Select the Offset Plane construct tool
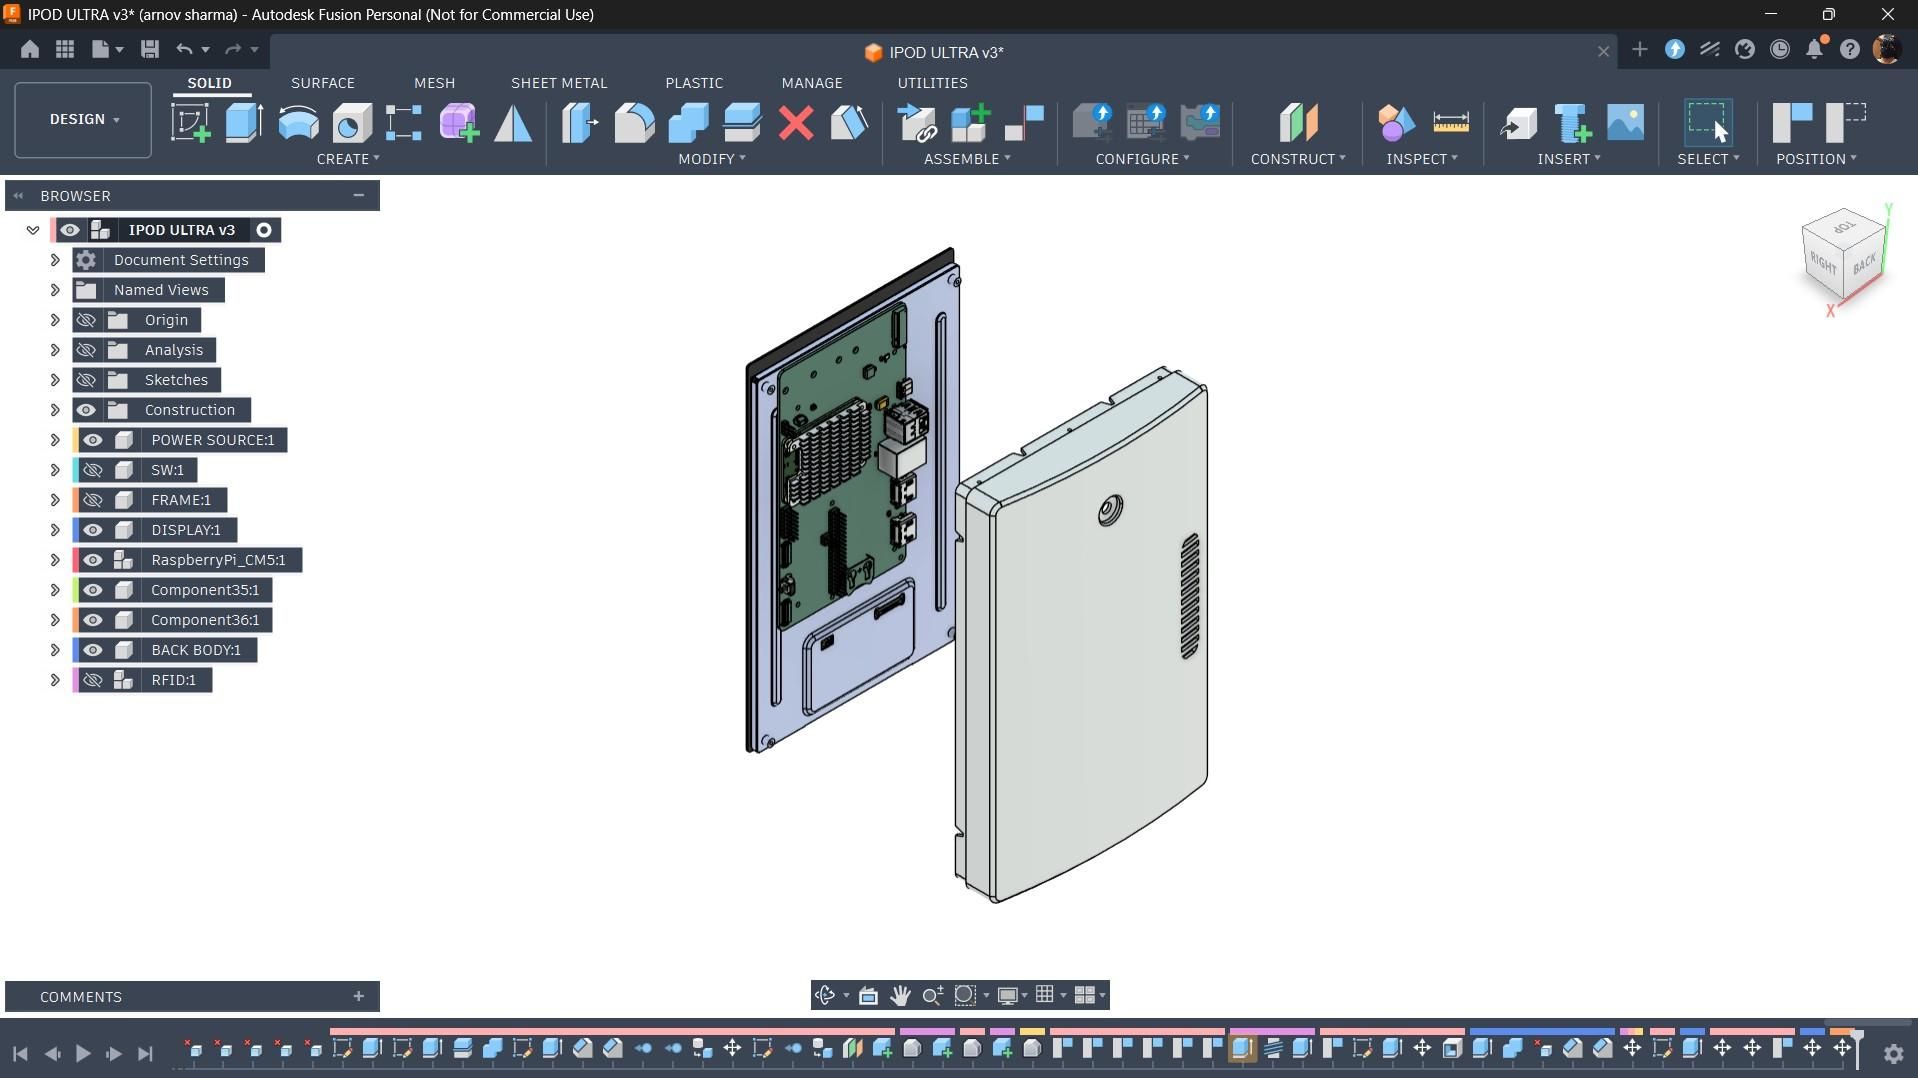The width and height of the screenshot is (1918, 1078). (1298, 123)
